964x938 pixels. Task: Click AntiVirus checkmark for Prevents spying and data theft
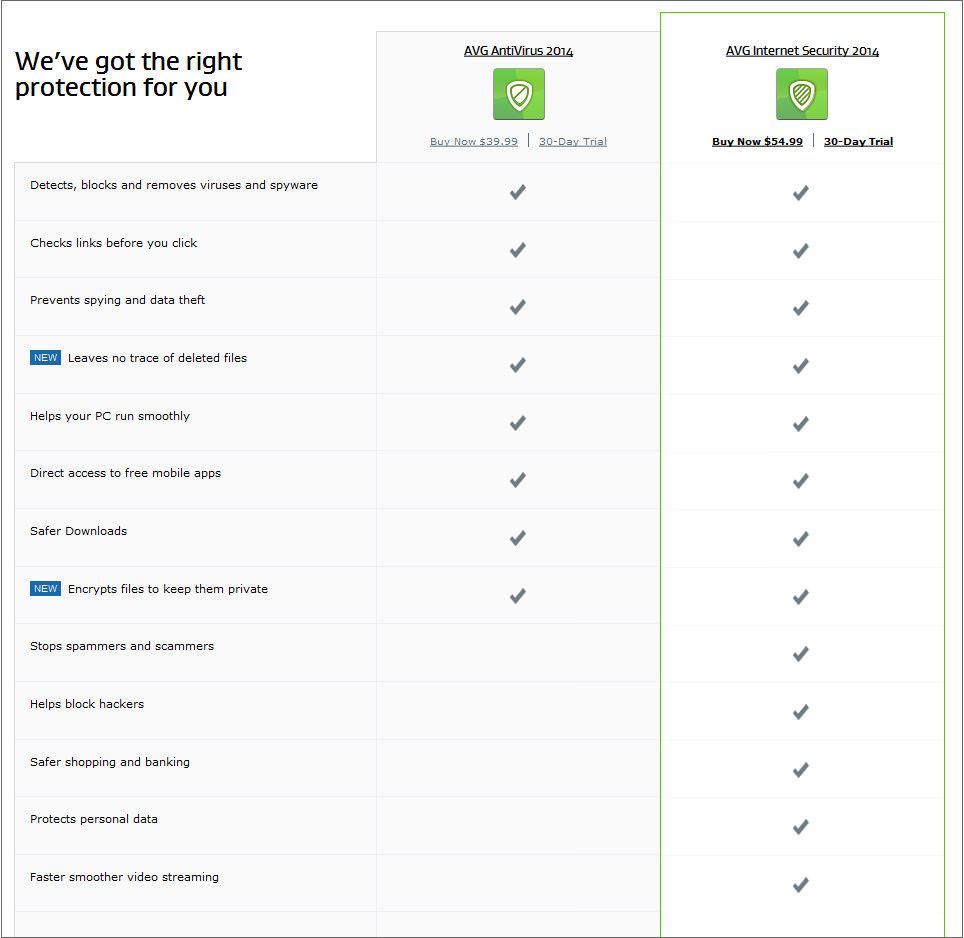(x=518, y=307)
